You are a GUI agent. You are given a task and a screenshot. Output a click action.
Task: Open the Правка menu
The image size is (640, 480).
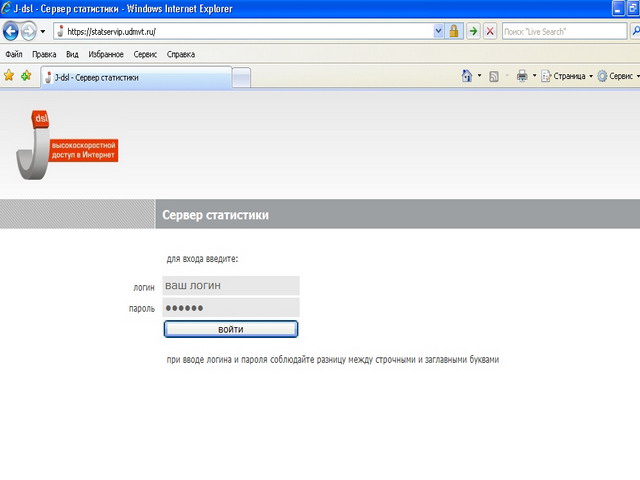point(44,54)
